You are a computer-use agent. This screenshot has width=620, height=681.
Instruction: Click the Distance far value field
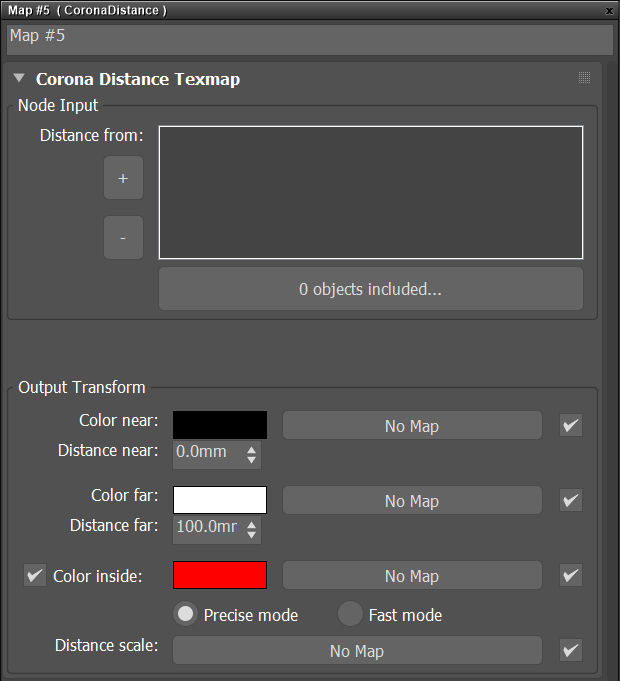click(x=208, y=529)
